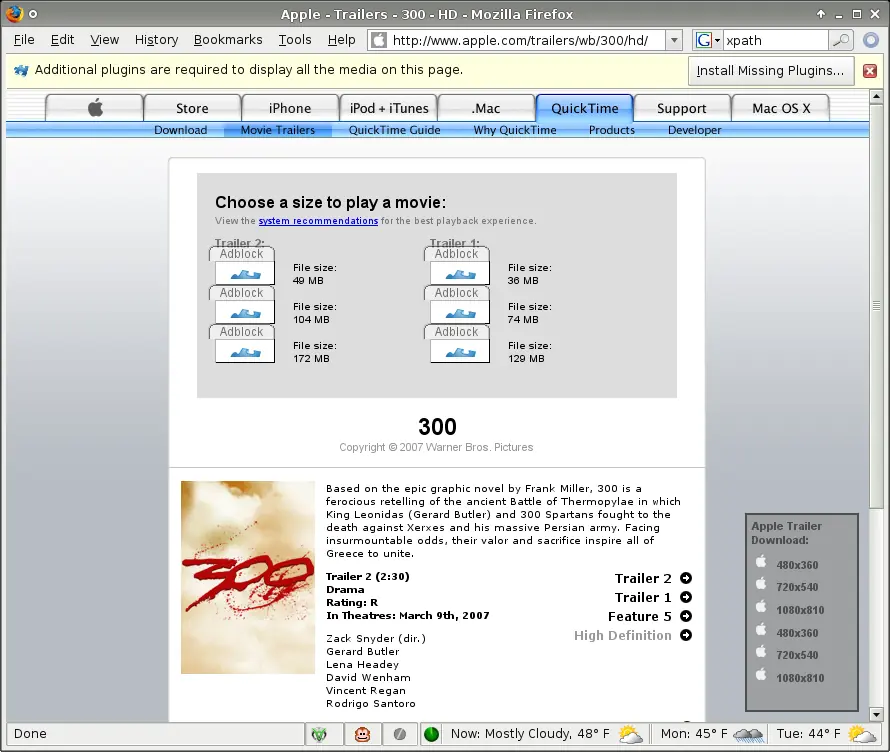Screen dimensions: 890x752
Task: Click the arrow icon next to Trailer 1
Action: (686, 597)
